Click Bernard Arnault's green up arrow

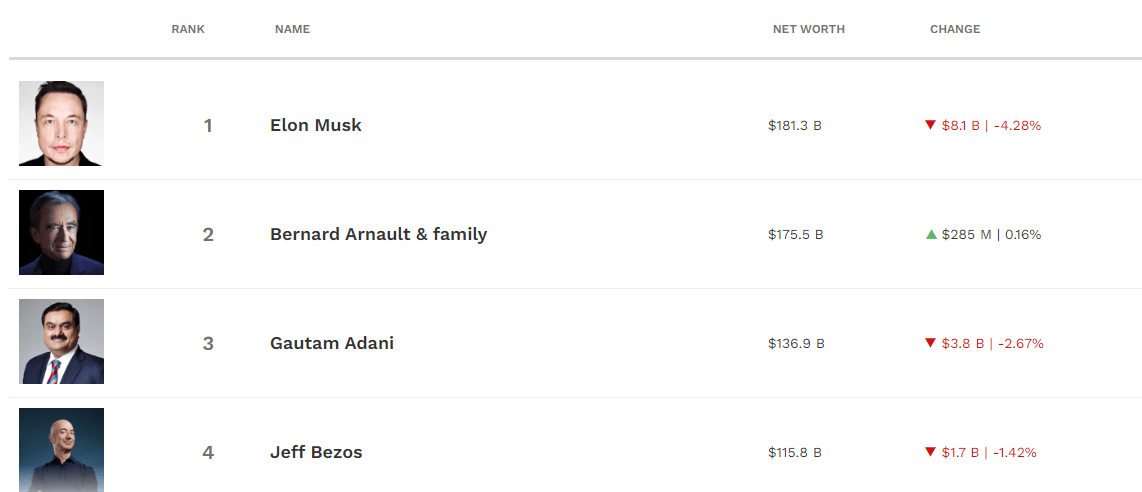click(x=931, y=235)
